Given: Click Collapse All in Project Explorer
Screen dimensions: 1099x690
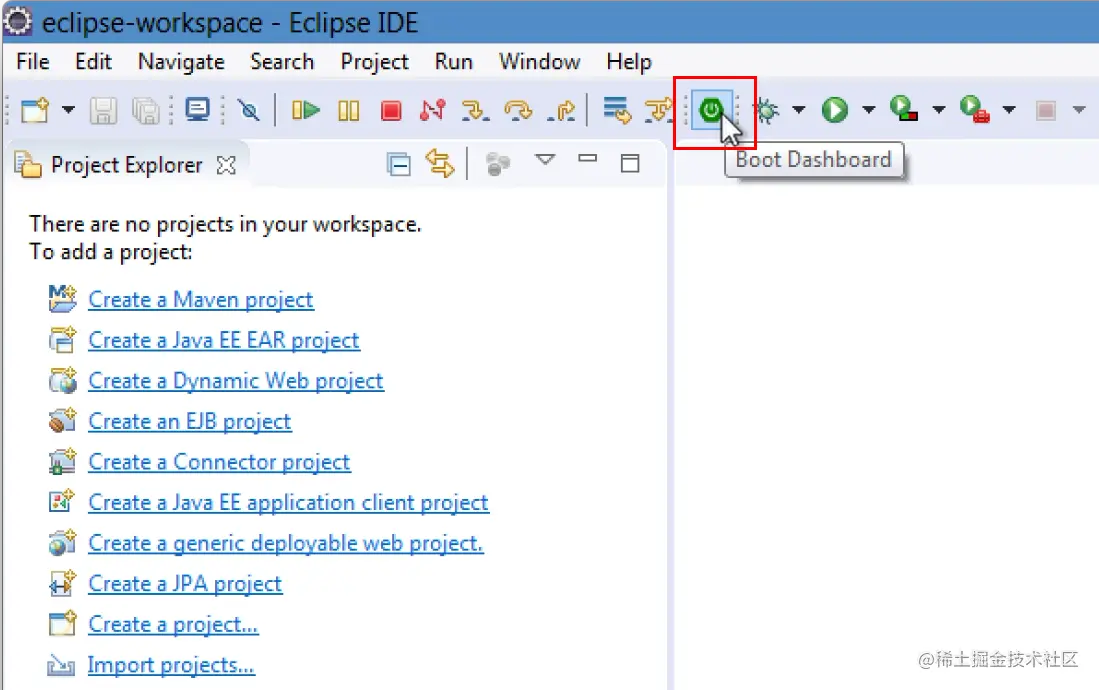Looking at the screenshot, I should pos(399,164).
